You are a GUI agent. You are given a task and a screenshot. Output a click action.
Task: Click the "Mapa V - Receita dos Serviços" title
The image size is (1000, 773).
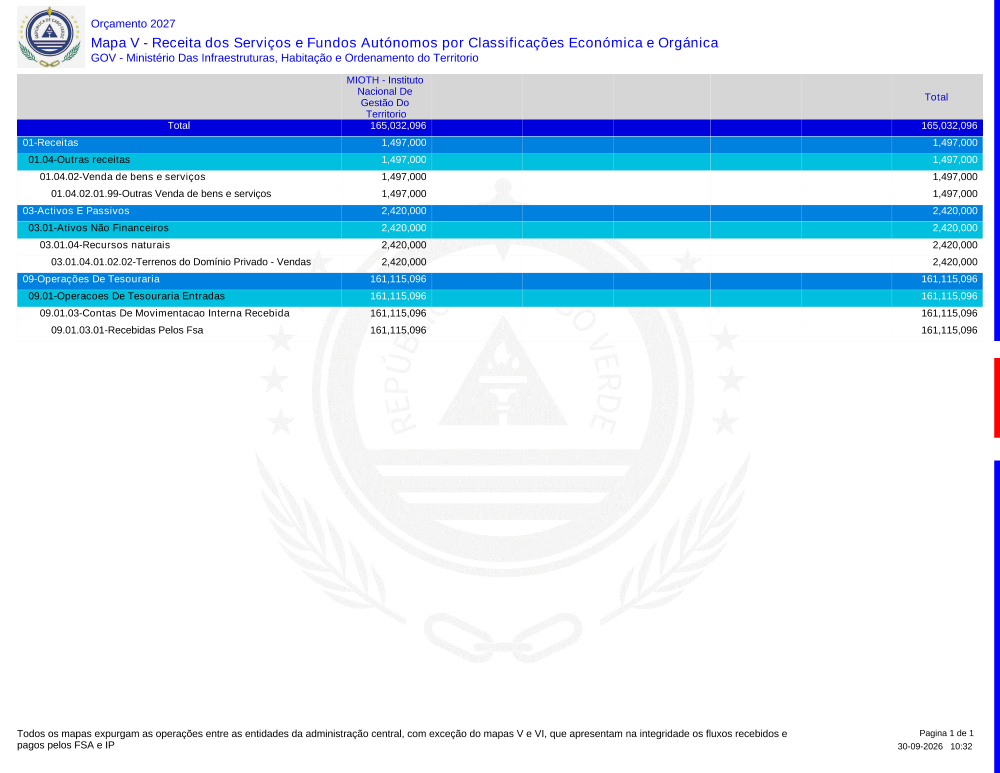pyautogui.click(x=404, y=43)
